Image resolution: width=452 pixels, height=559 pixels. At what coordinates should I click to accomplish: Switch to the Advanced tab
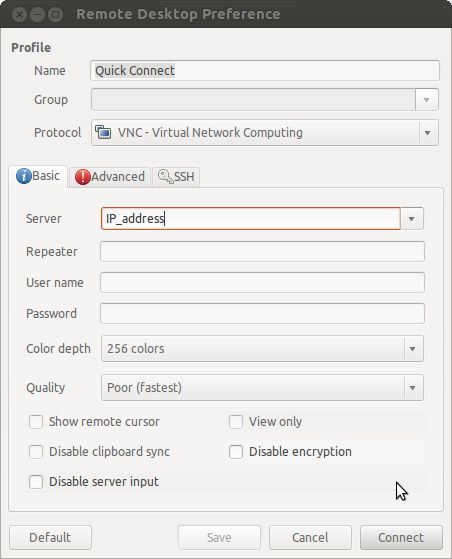110,177
